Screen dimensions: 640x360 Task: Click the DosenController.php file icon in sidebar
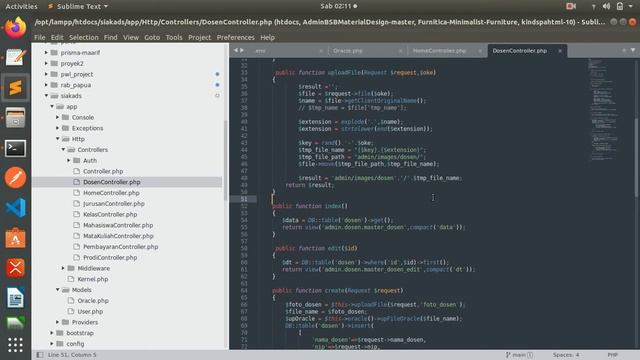click(76, 182)
